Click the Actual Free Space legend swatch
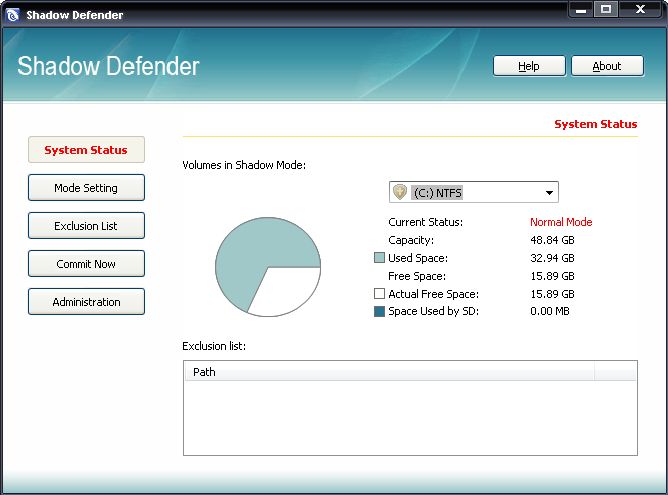The height and width of the screenshot is (495, 668). (379, 294)
